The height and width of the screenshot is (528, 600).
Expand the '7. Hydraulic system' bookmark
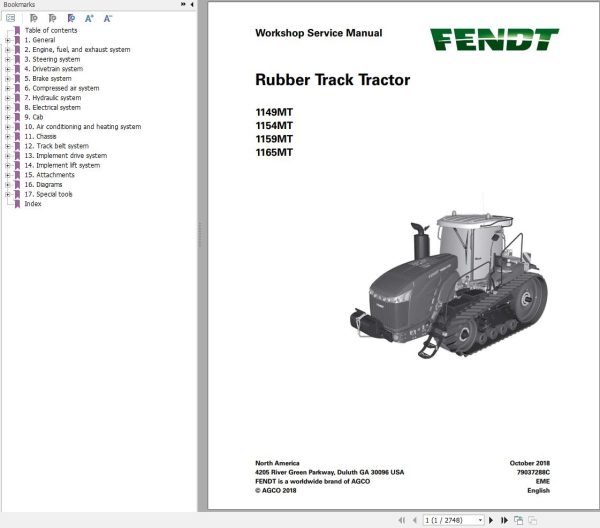pos(8,98)
